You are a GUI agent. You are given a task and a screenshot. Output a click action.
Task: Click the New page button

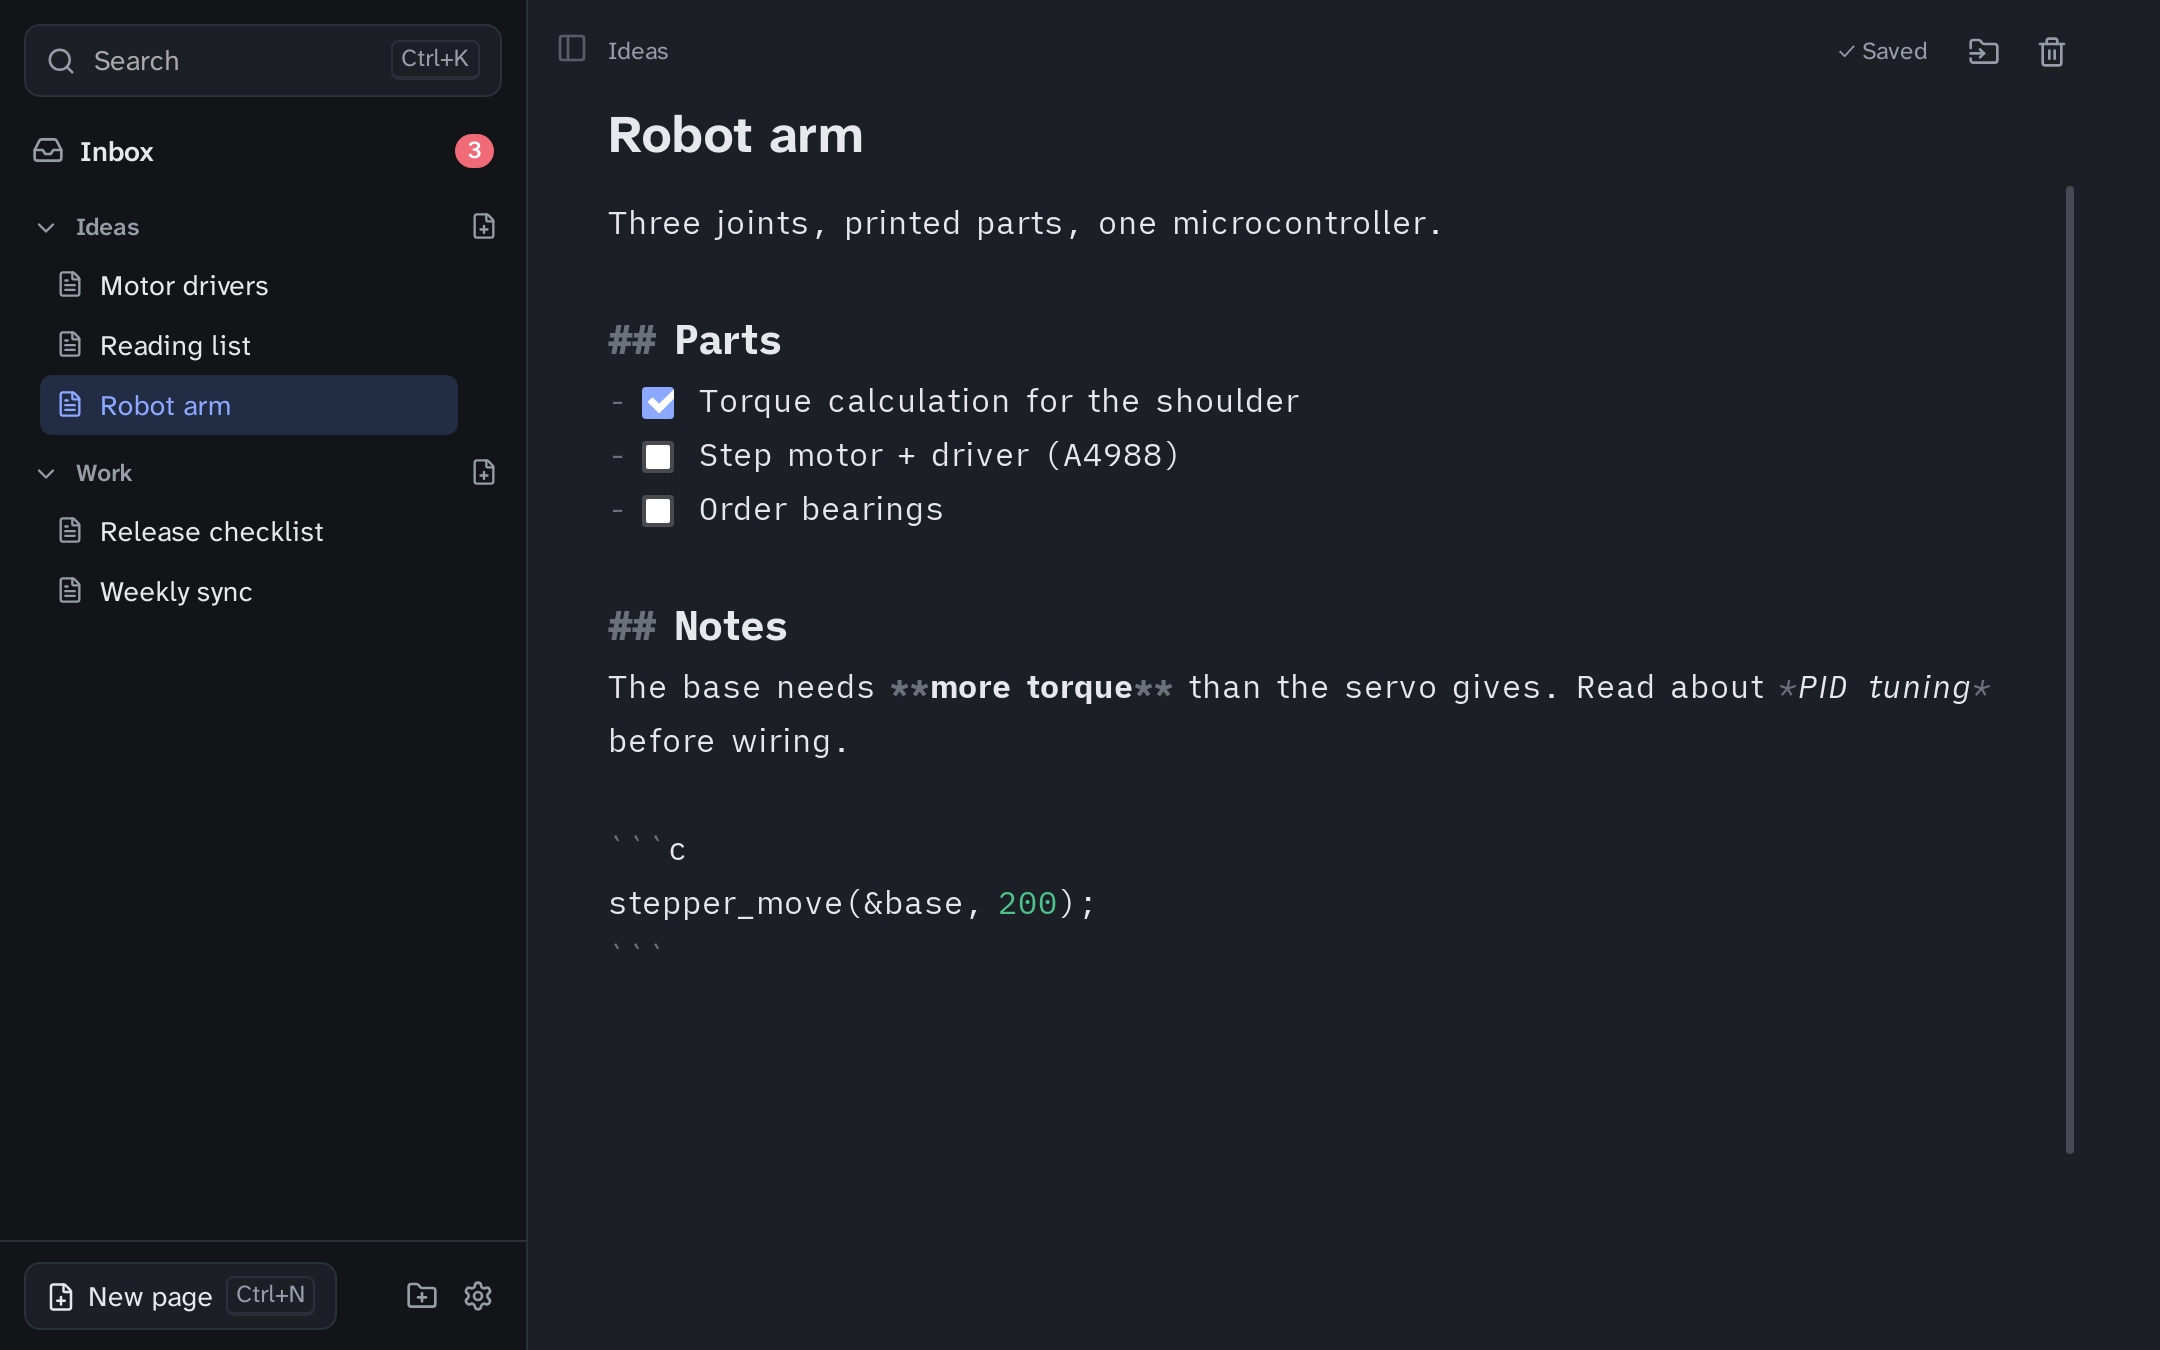[180, 1296]
